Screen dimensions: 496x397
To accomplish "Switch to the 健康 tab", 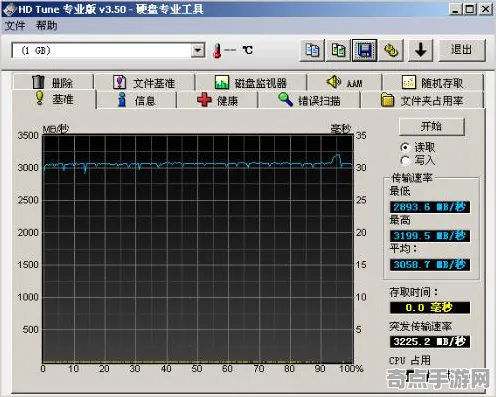I will (217, 100).
